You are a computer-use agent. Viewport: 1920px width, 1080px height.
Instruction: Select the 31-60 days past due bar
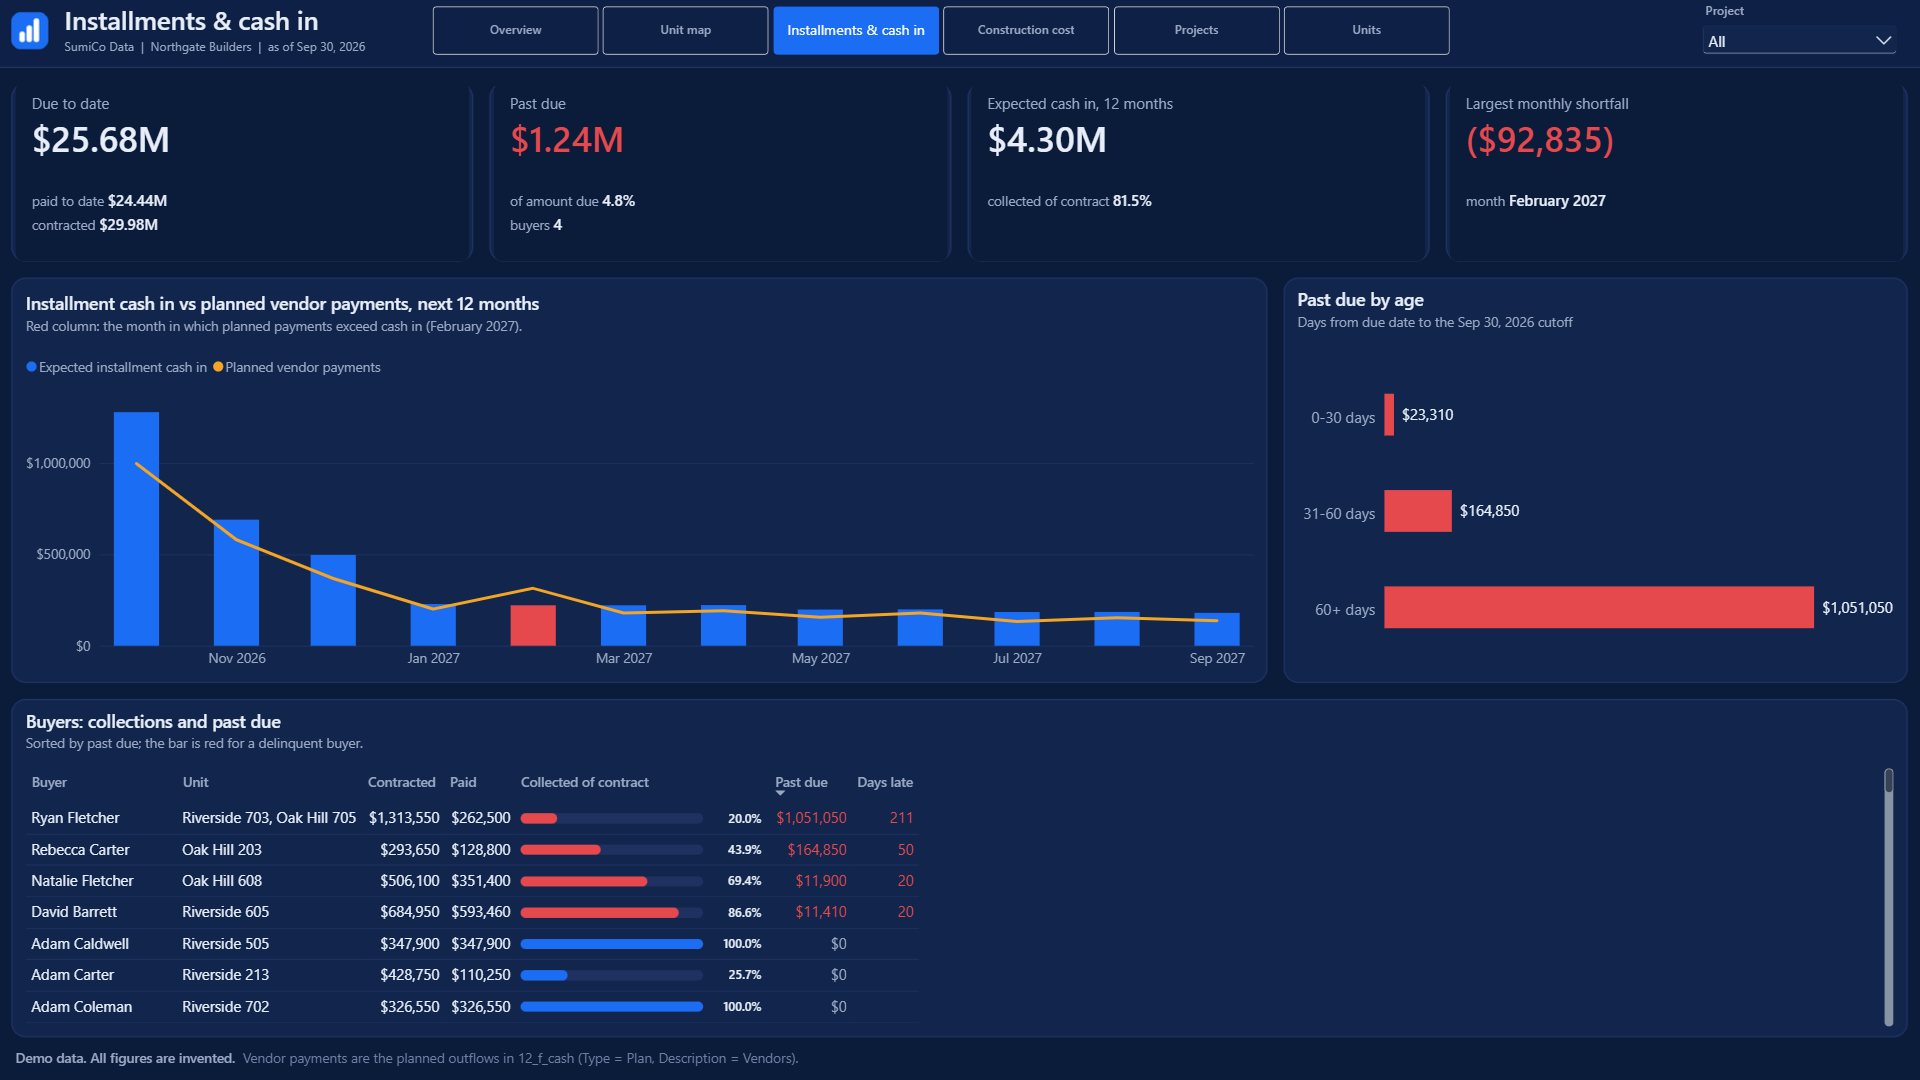point(1417,511)
